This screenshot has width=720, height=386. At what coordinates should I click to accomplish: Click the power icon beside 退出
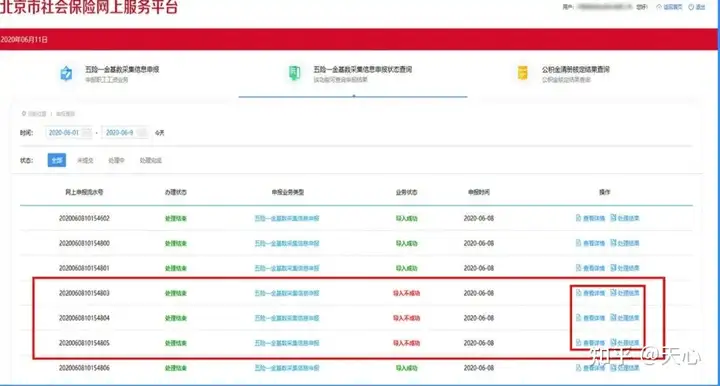coord(691,7)
